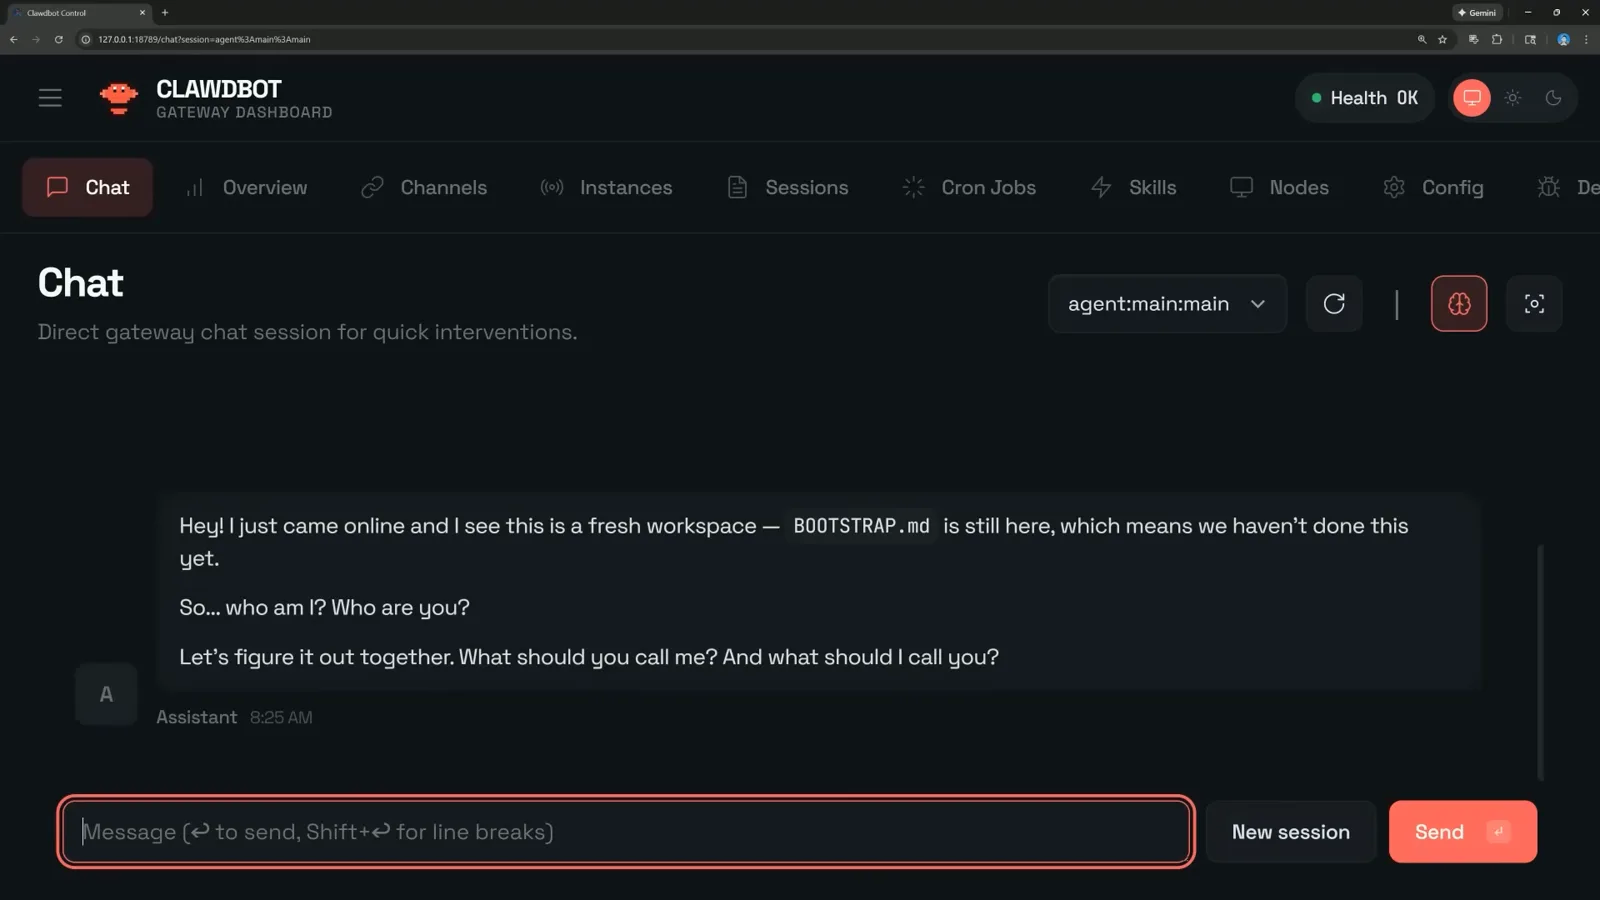The image size is (1600, 900).
Task: Click the Health OK status indicator
Action: pyautogui.click(x=1364, y=98)
